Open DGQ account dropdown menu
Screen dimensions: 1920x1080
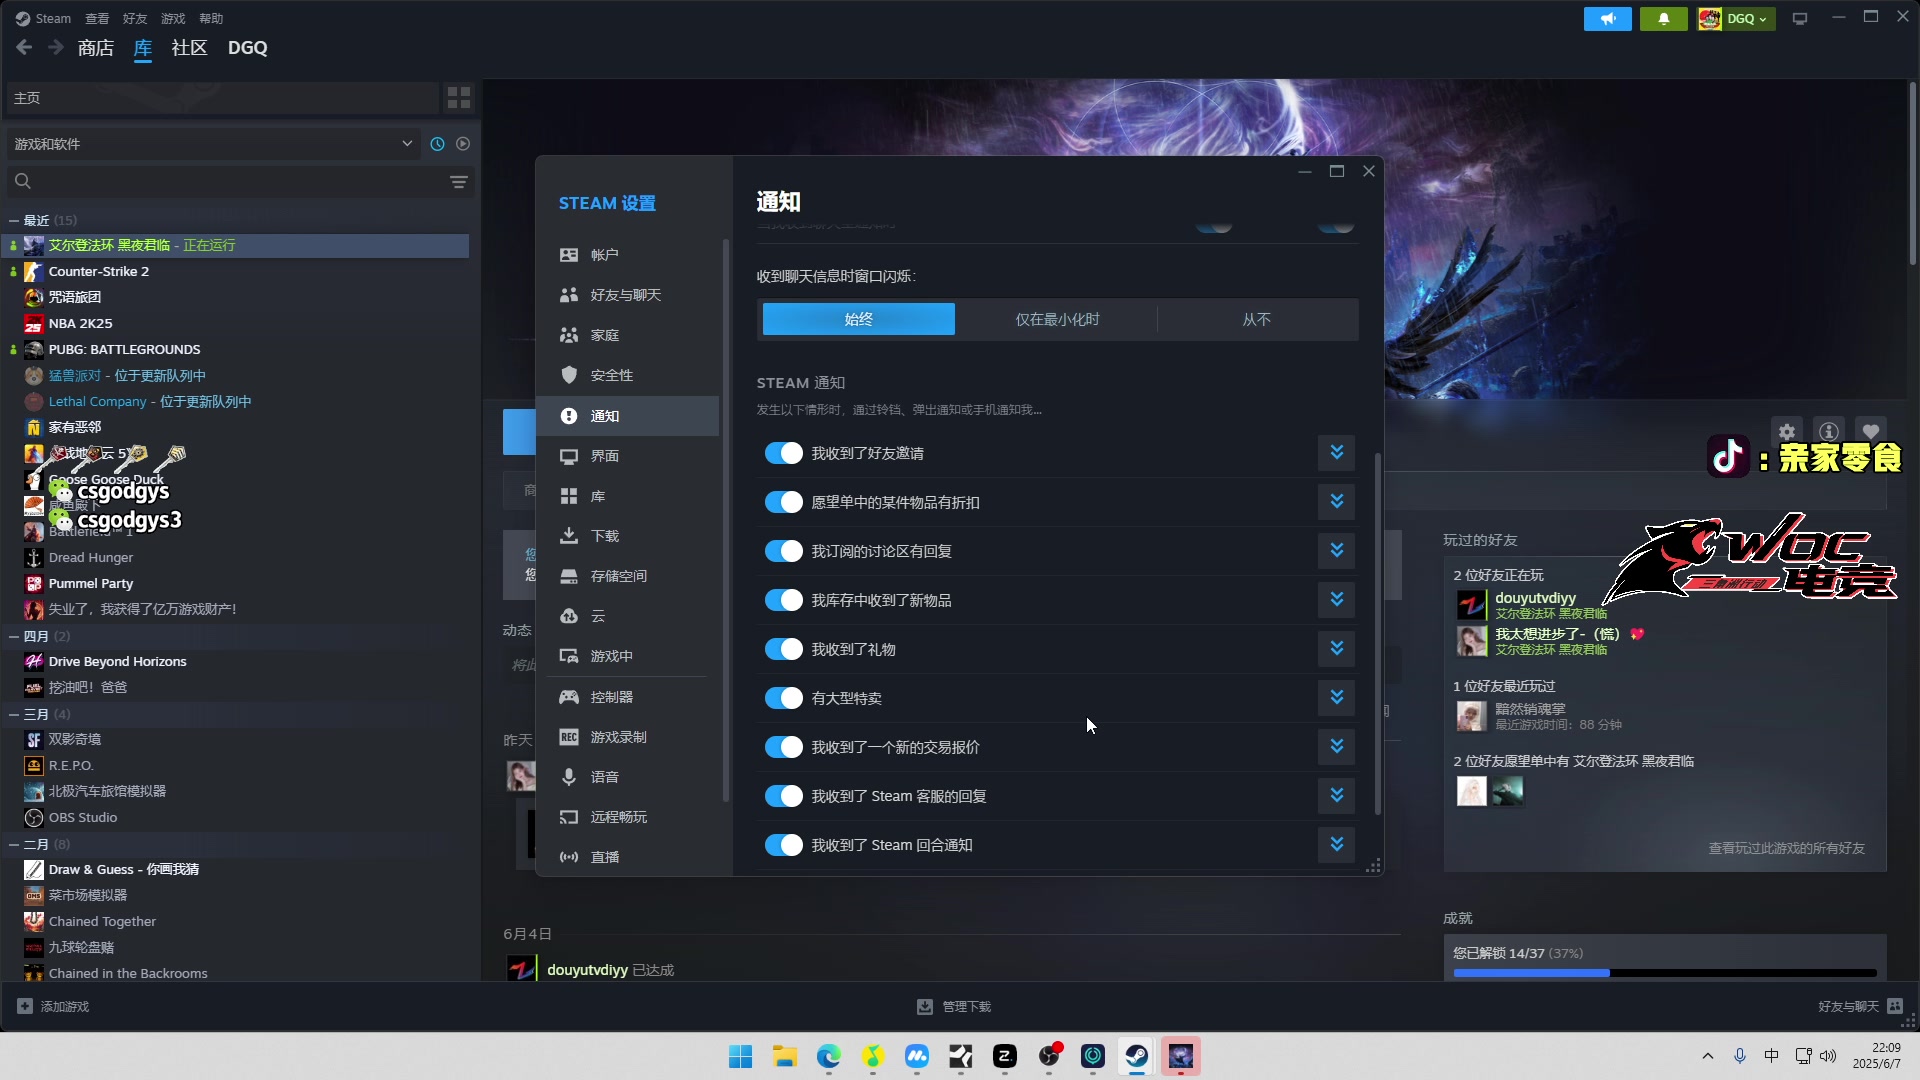(1736, 19)
